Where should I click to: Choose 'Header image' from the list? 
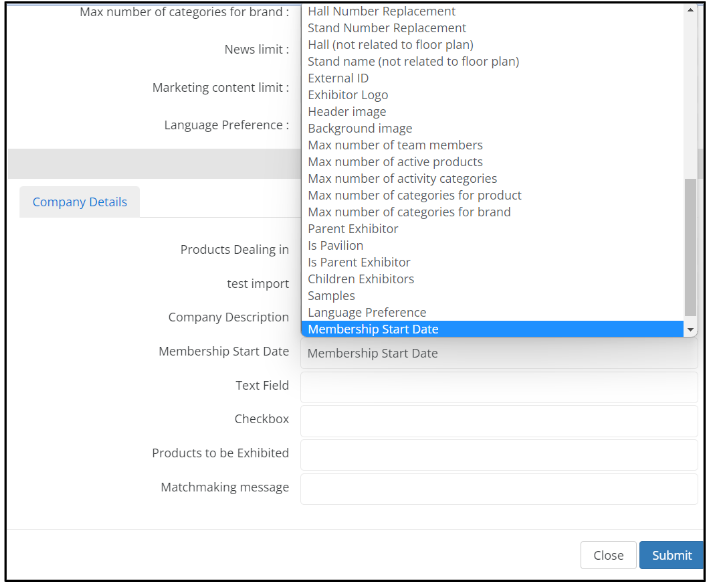coord(346,112)
